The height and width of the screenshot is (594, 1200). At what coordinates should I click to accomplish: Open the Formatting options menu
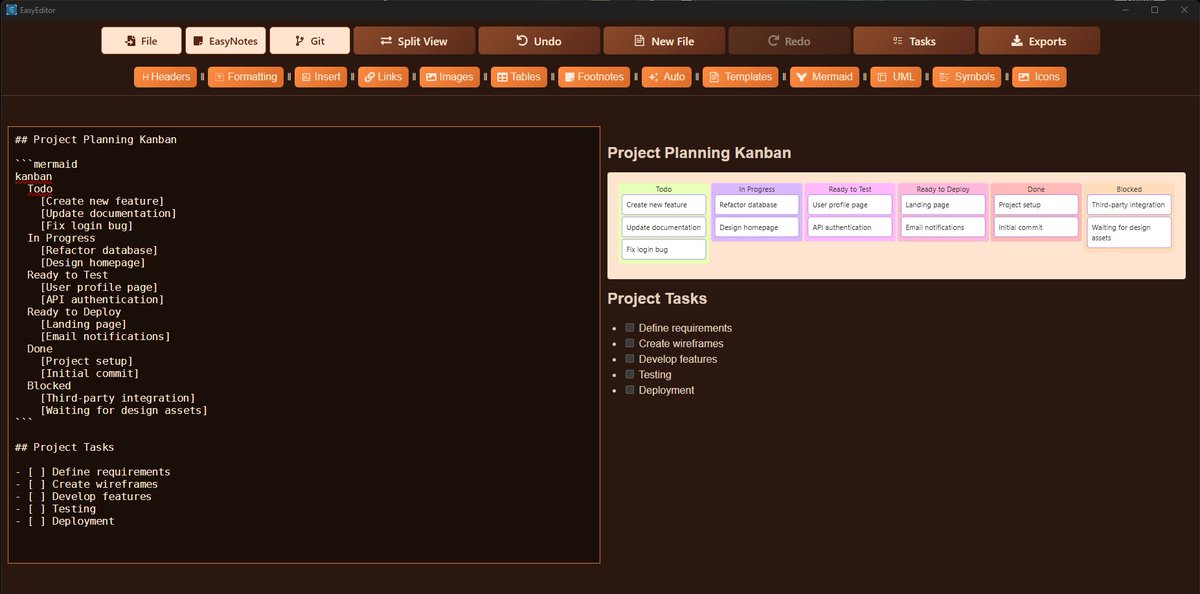pyautogui.click(x=246, y=77)
